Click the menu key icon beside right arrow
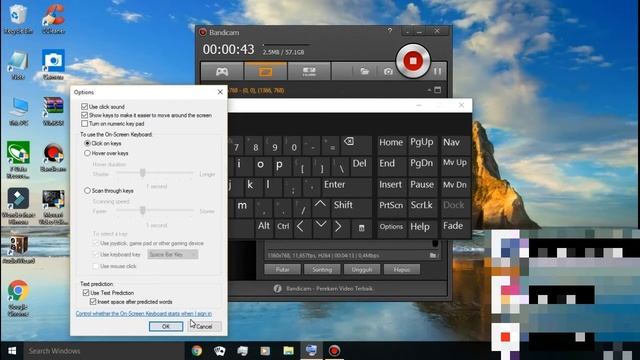The image size is (640, 360). point(362,229)
